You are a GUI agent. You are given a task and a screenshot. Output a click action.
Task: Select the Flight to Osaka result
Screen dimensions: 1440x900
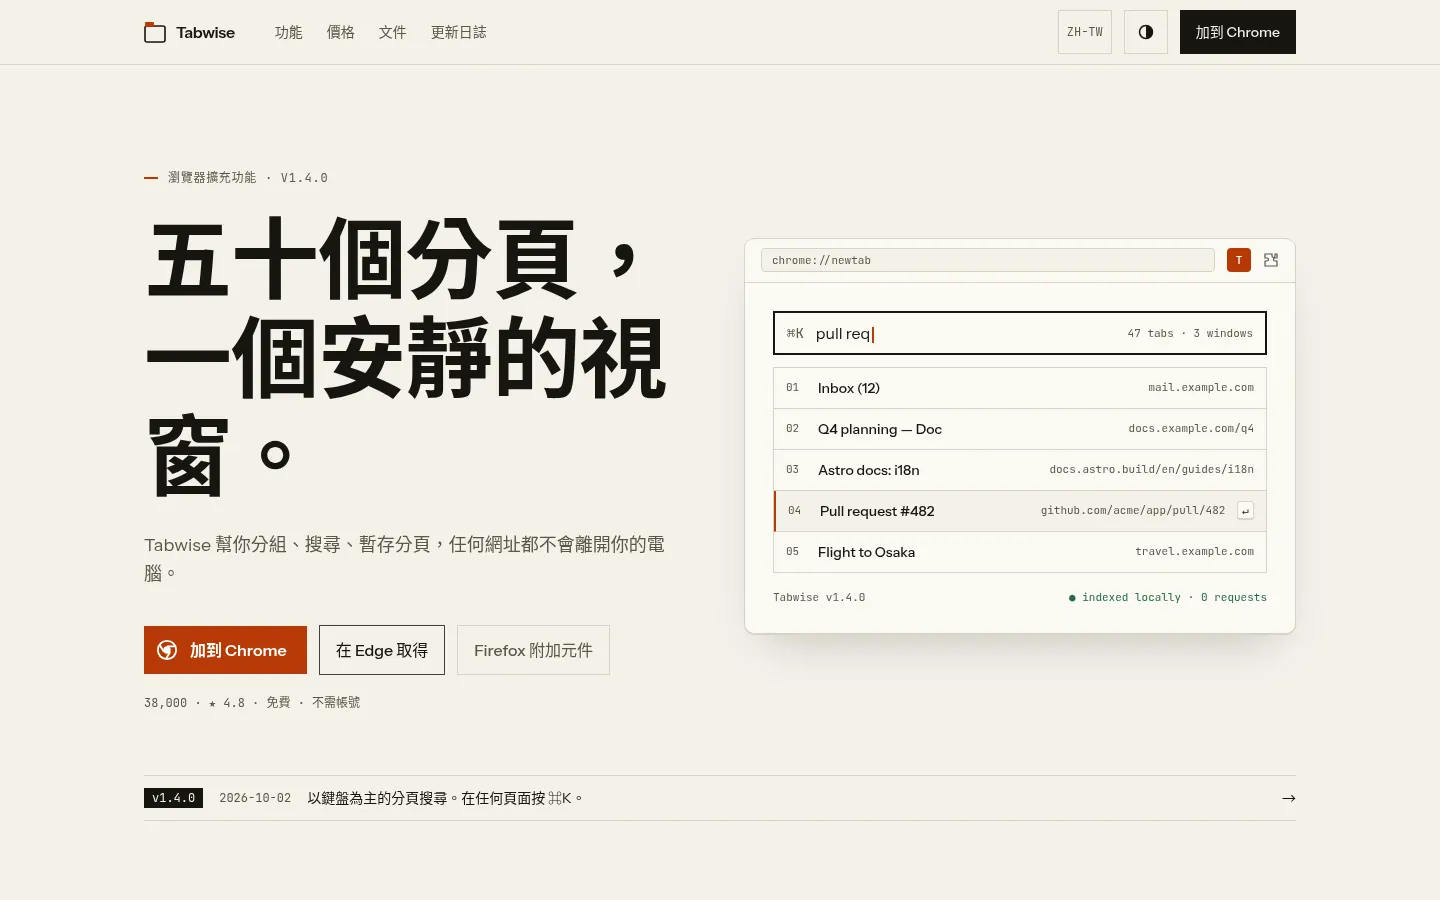coord(1020,552)
